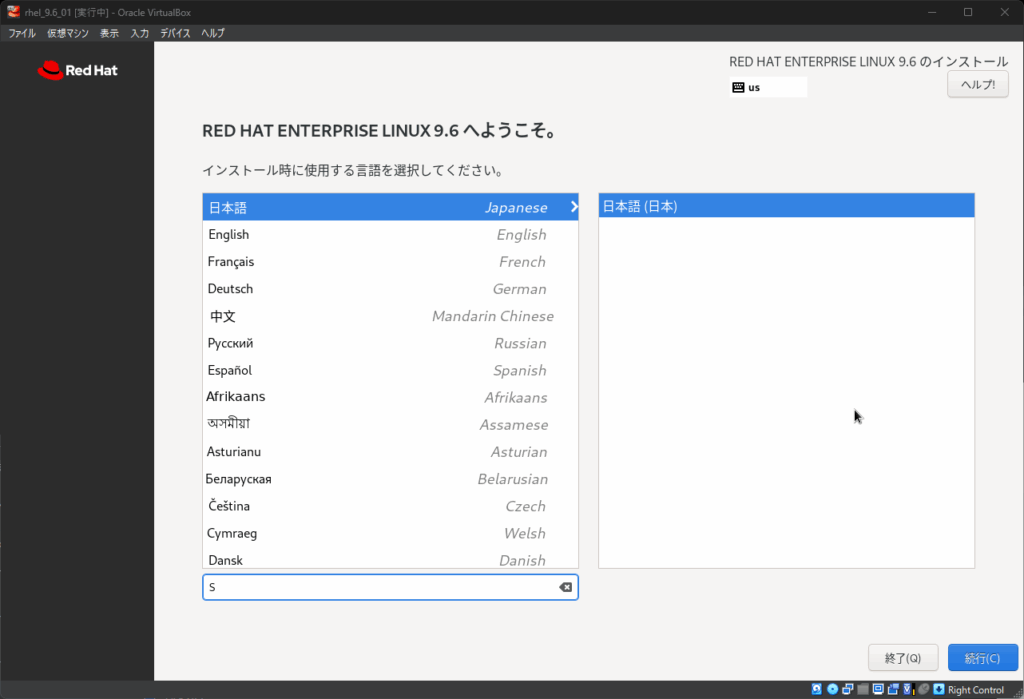Minimize the VirtualBox window
1024x699 pixels.
pyautogui.click(x=932, y=12)
